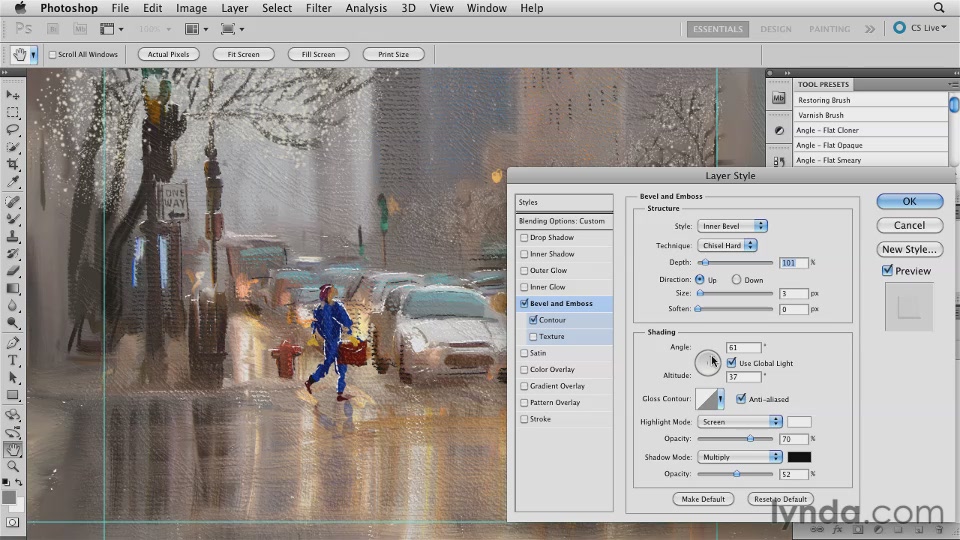Enable Inner Shadow style checkbox
This screenshot has height=540, width=960.
coord(524,254)
